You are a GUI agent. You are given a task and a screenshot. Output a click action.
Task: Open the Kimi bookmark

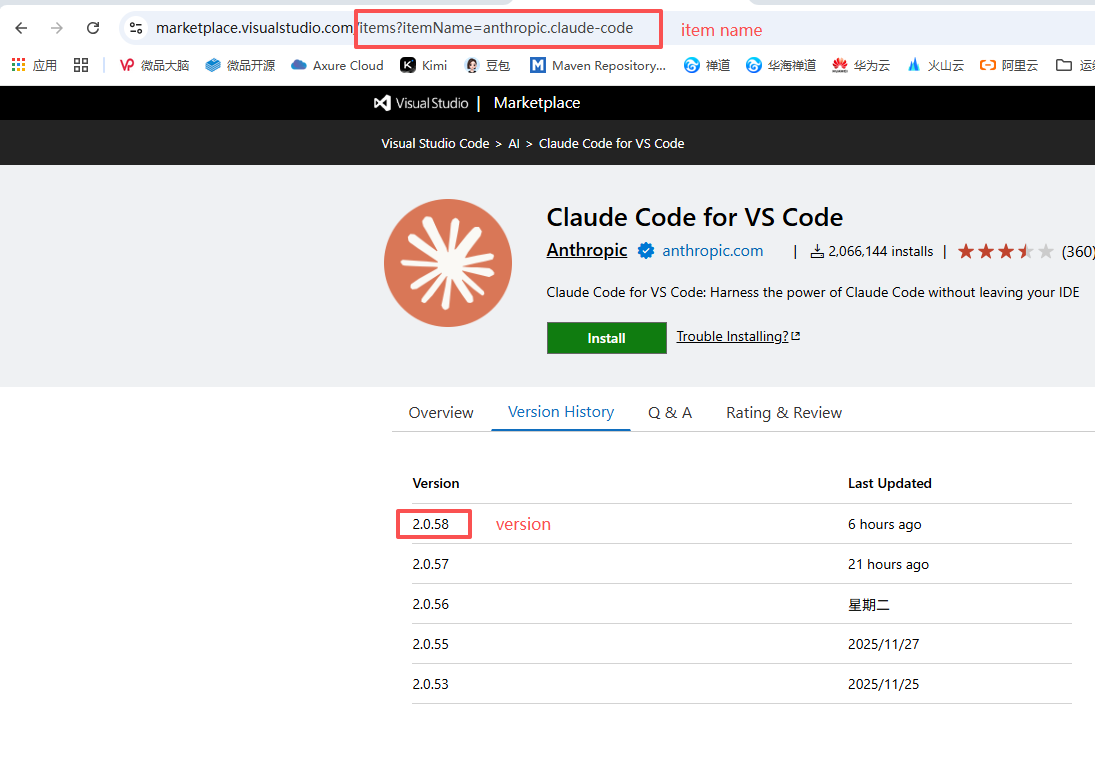(x=423, y=65)
